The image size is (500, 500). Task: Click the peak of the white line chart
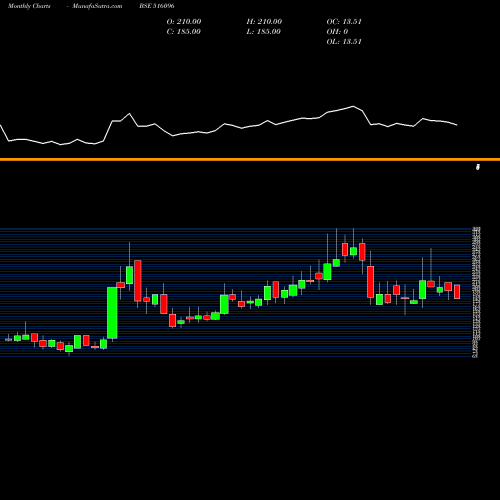(x=353, y=106)
